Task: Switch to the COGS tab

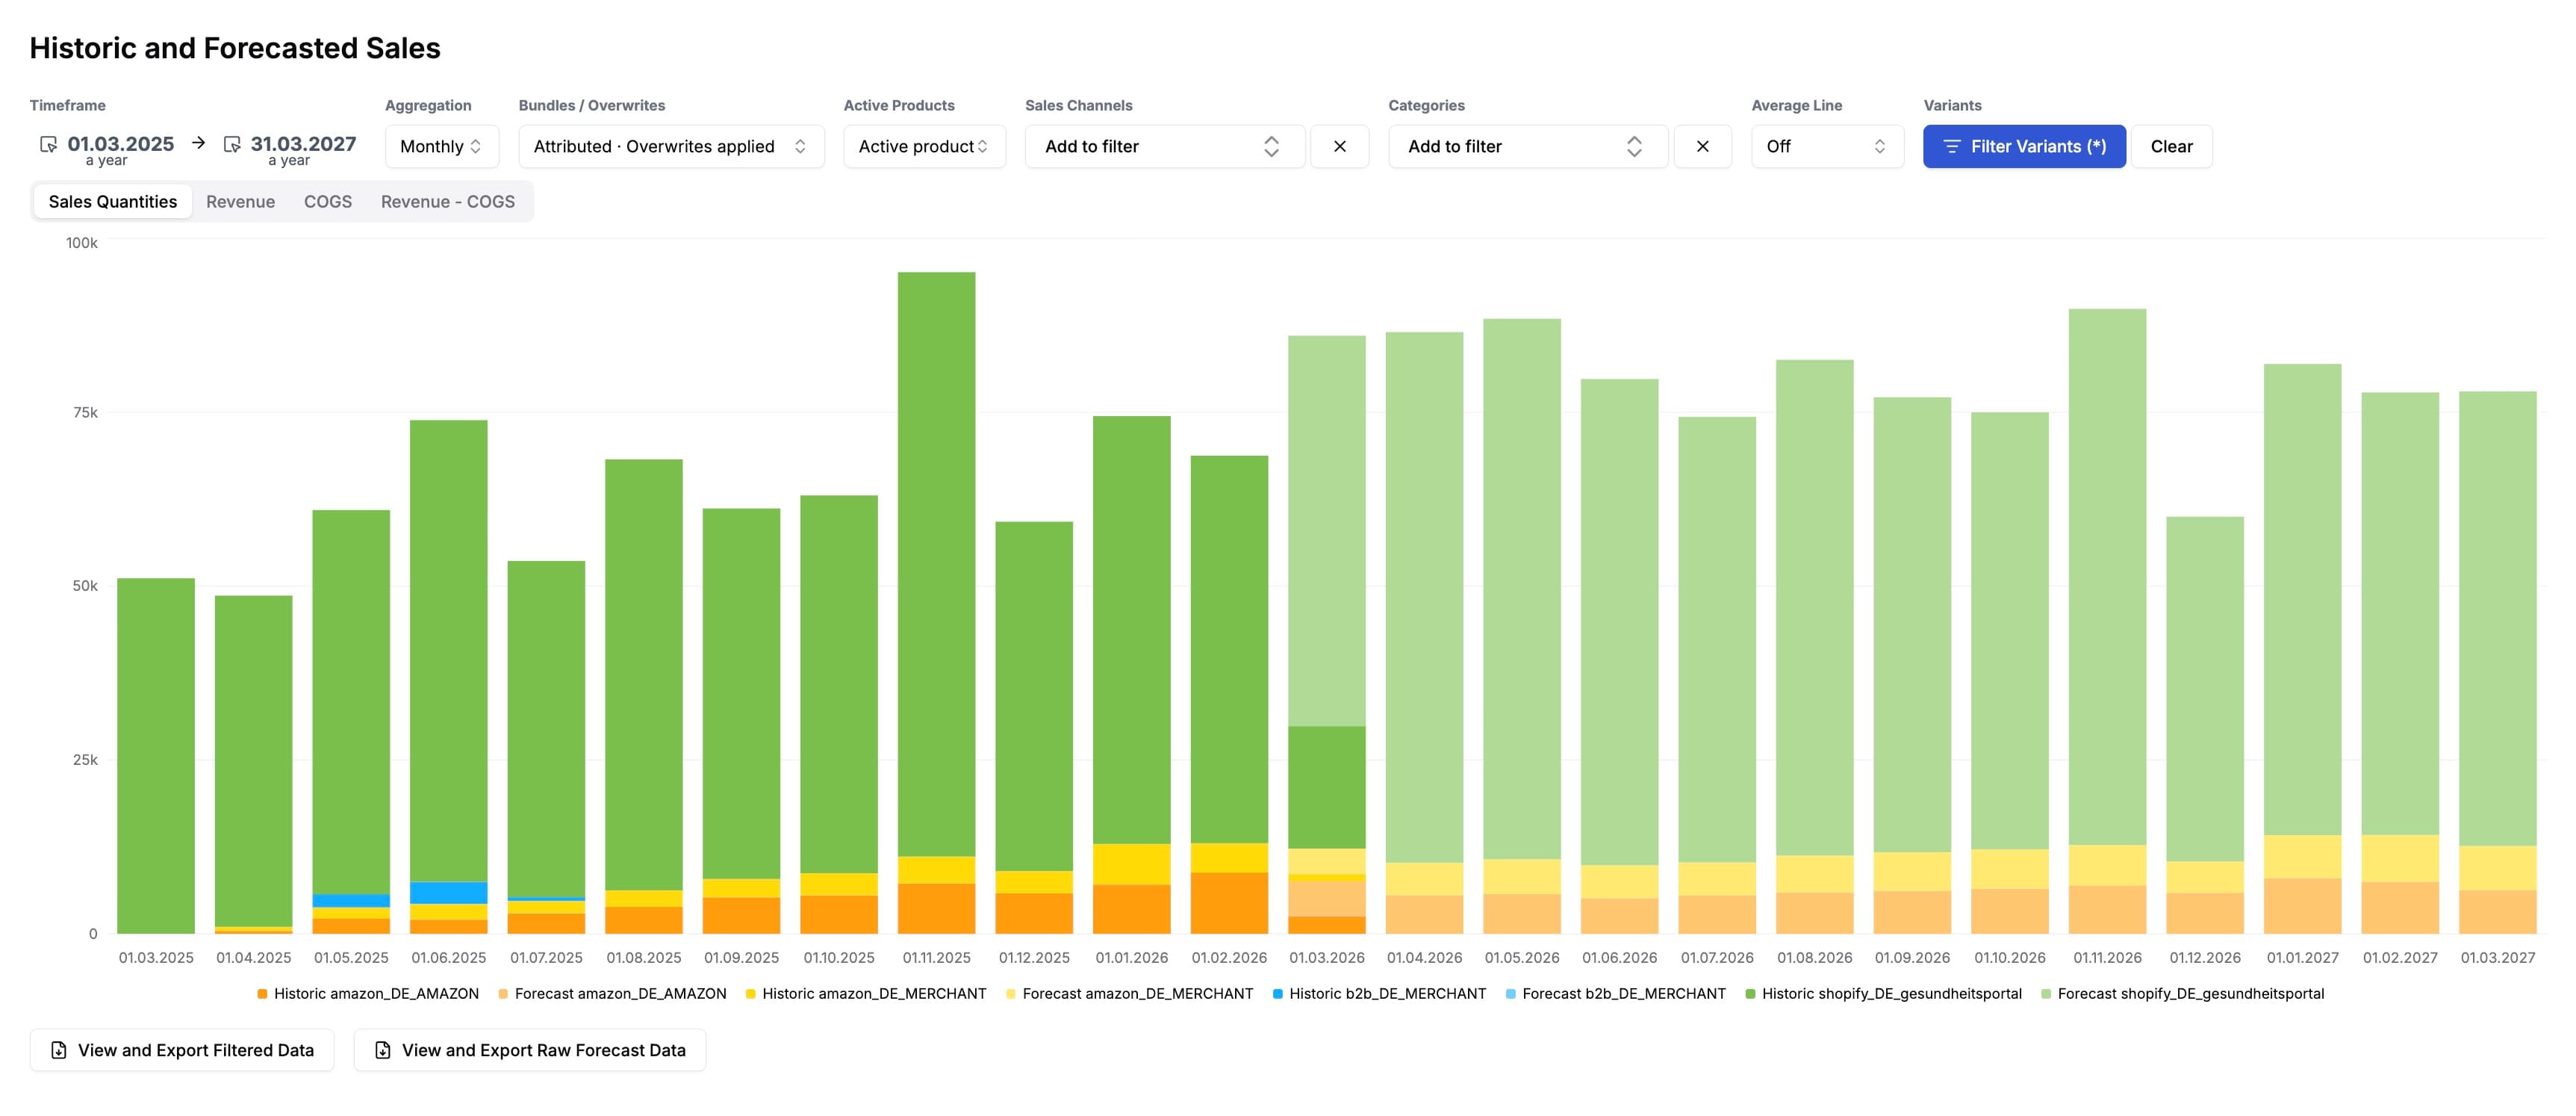Action: (328, 201)
